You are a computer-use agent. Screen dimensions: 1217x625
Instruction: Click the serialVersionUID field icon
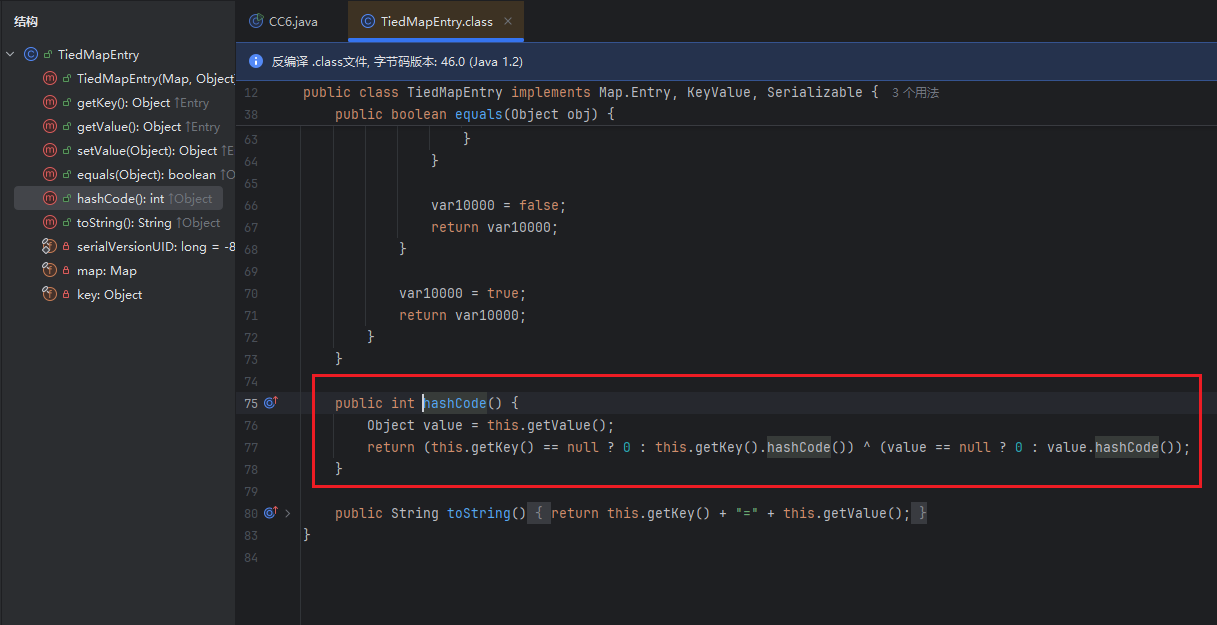click(50, 247)
